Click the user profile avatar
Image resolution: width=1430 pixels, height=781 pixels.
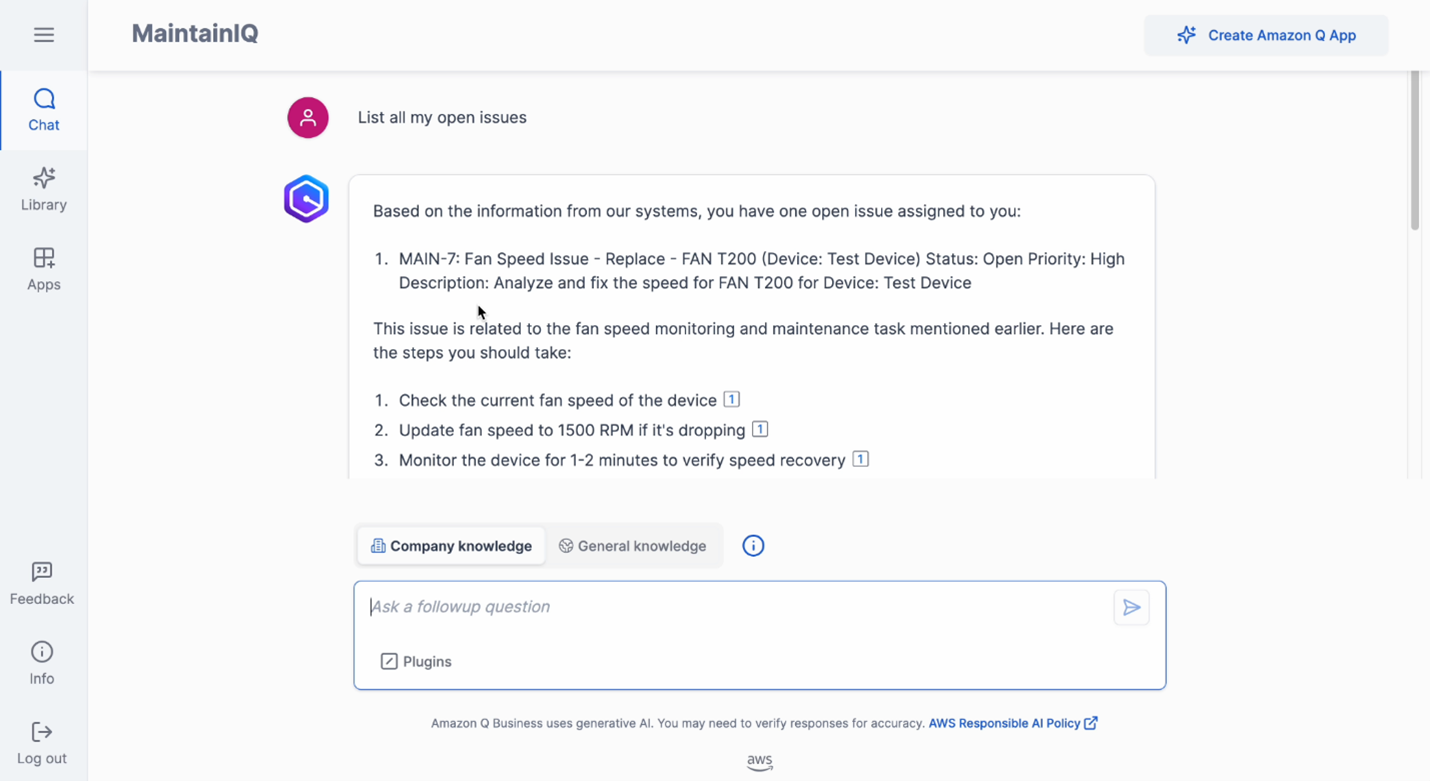point(308,118)
